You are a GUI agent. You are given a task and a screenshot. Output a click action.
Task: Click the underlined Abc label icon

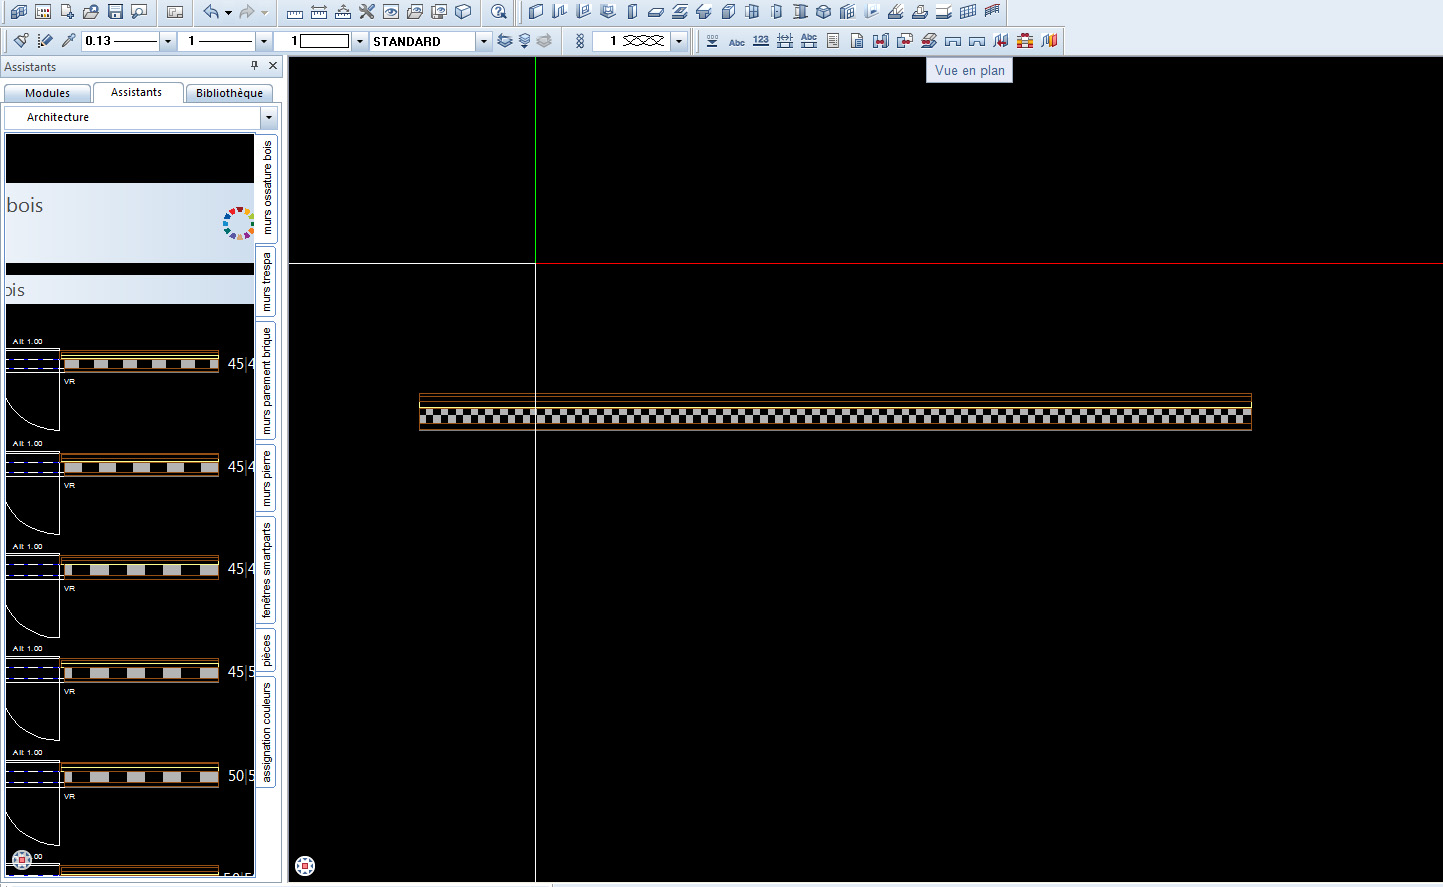[x=809, y=41]
